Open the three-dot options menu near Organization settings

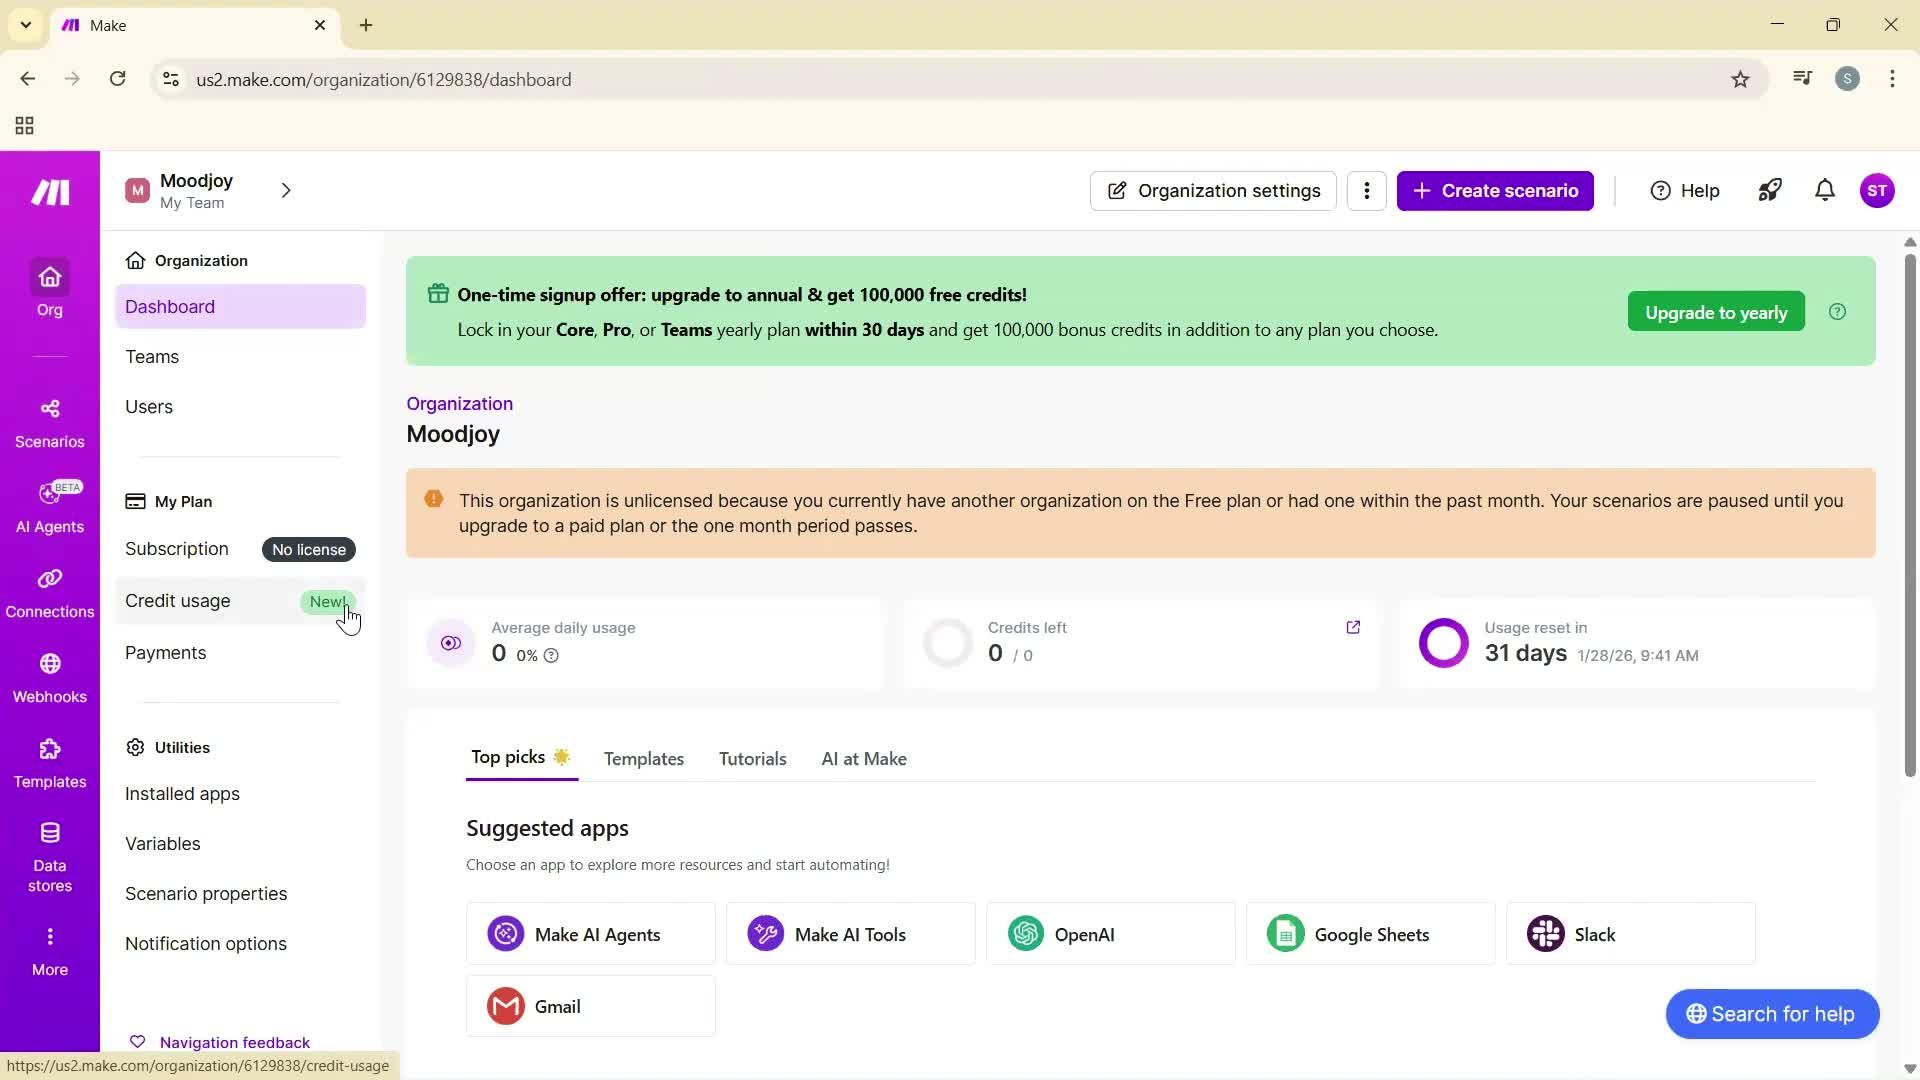(1366, 190)
